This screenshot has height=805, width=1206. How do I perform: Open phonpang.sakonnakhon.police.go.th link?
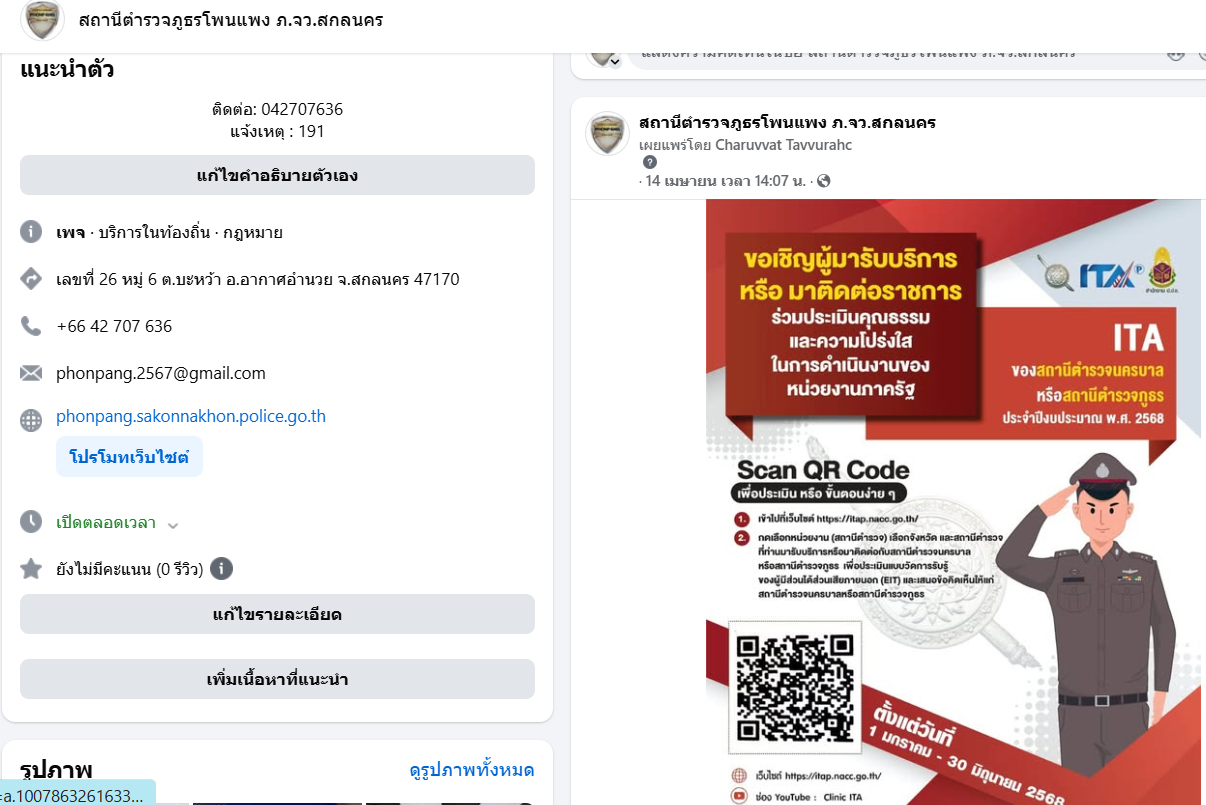(191, 416)
